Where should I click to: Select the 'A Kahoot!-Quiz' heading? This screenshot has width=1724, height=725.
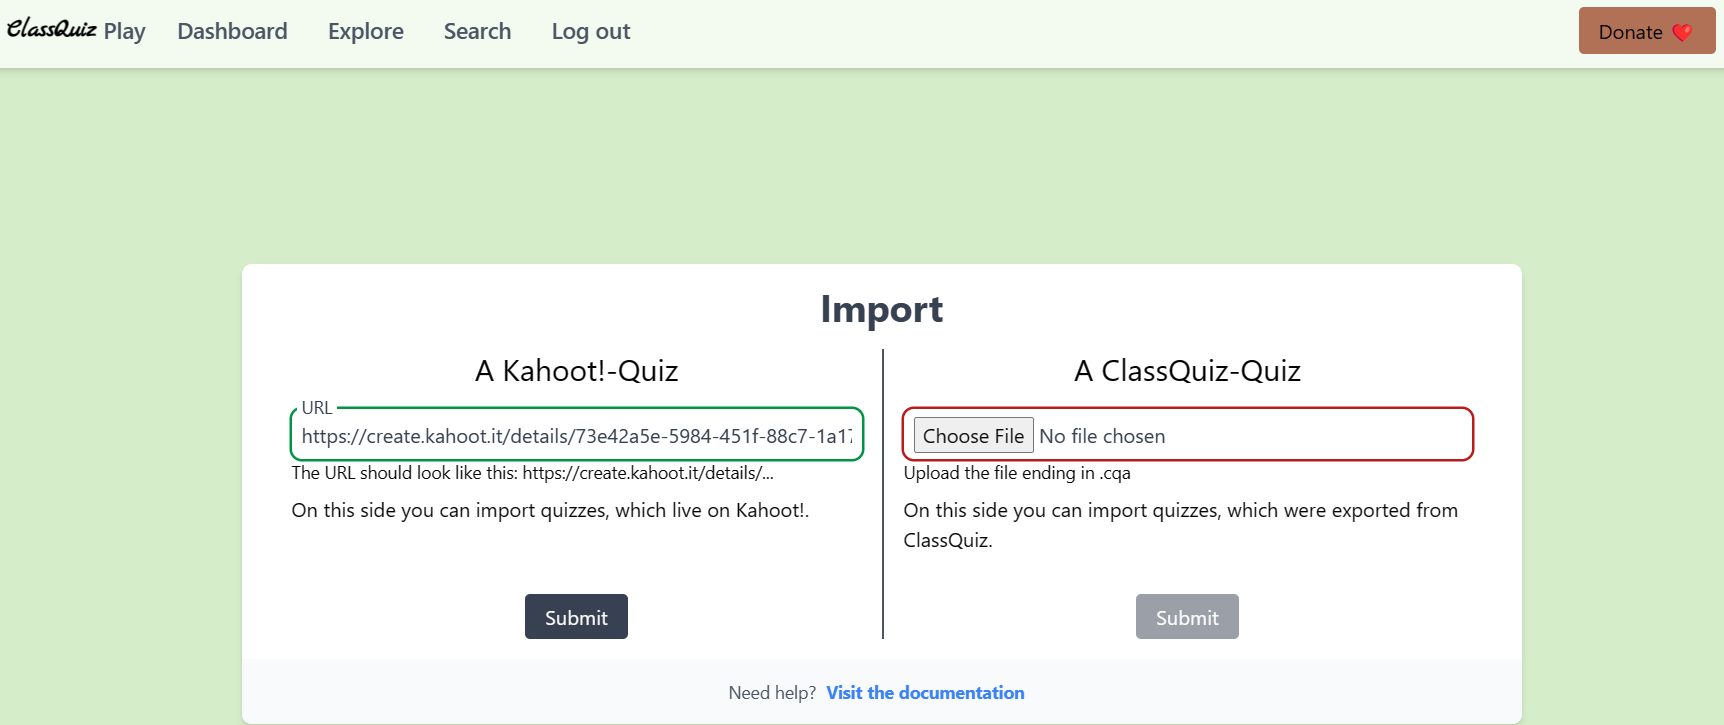coord(576,371)
